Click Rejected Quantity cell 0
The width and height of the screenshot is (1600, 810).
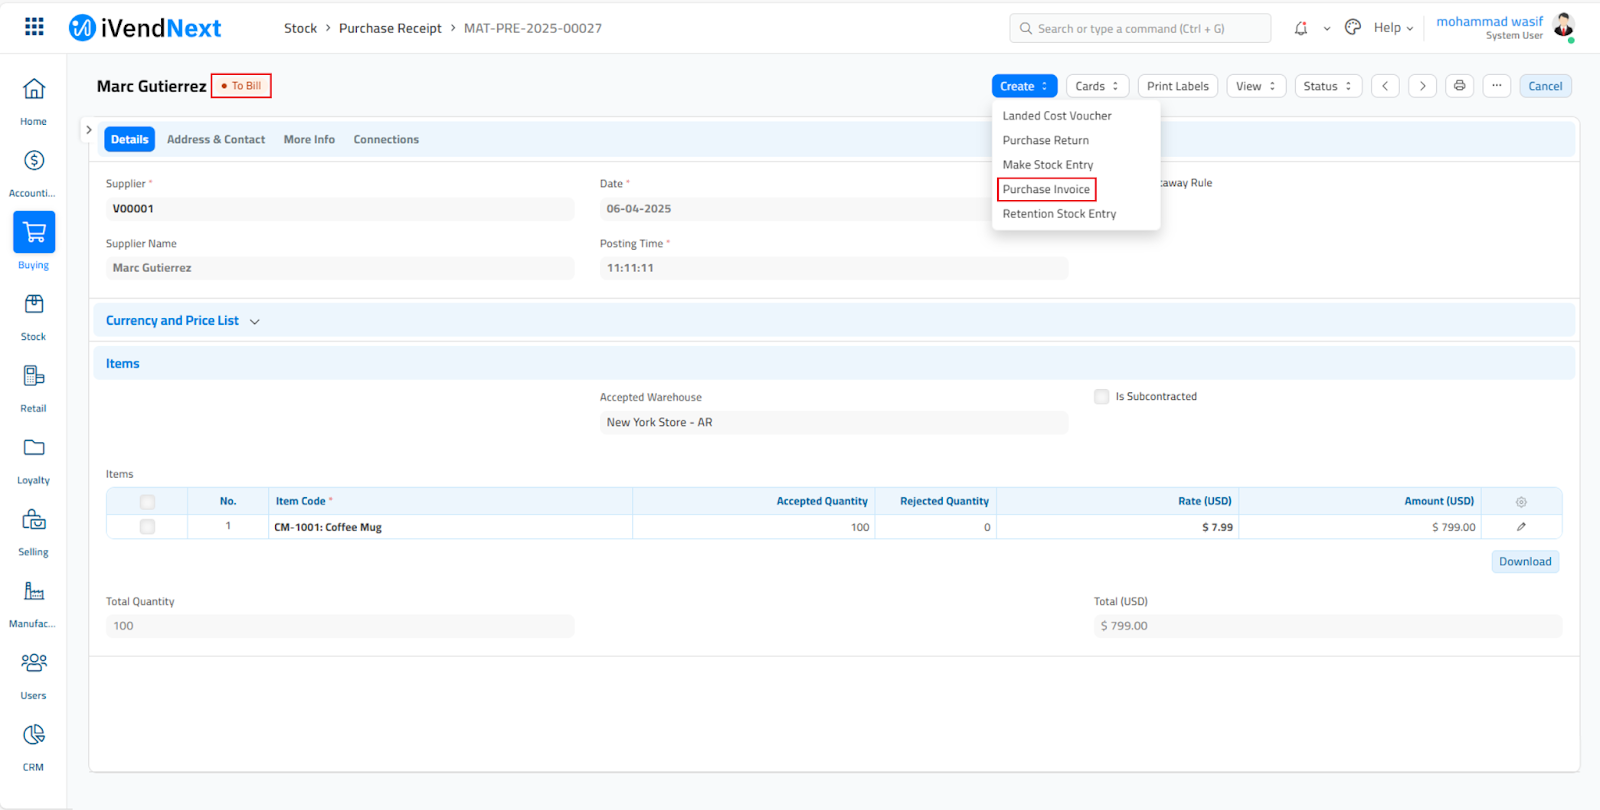tap(936, 527)
